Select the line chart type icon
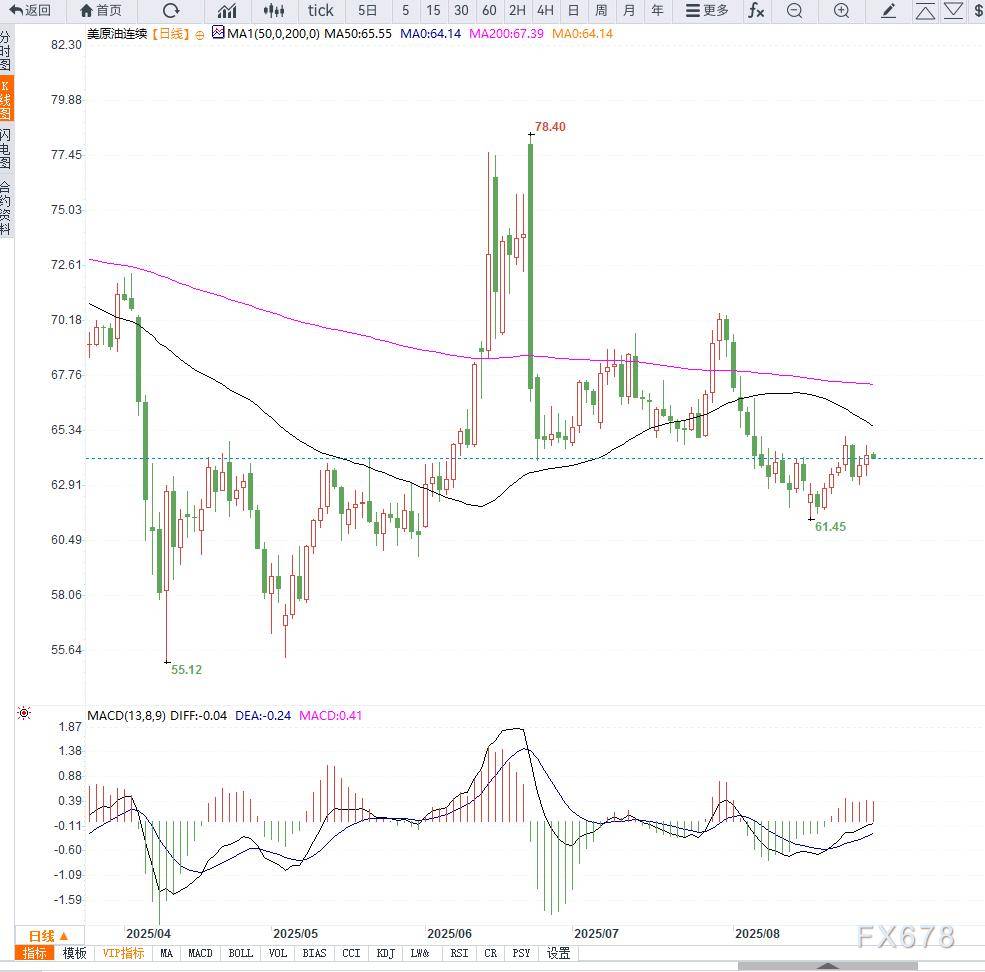 [x=228, y=11]
